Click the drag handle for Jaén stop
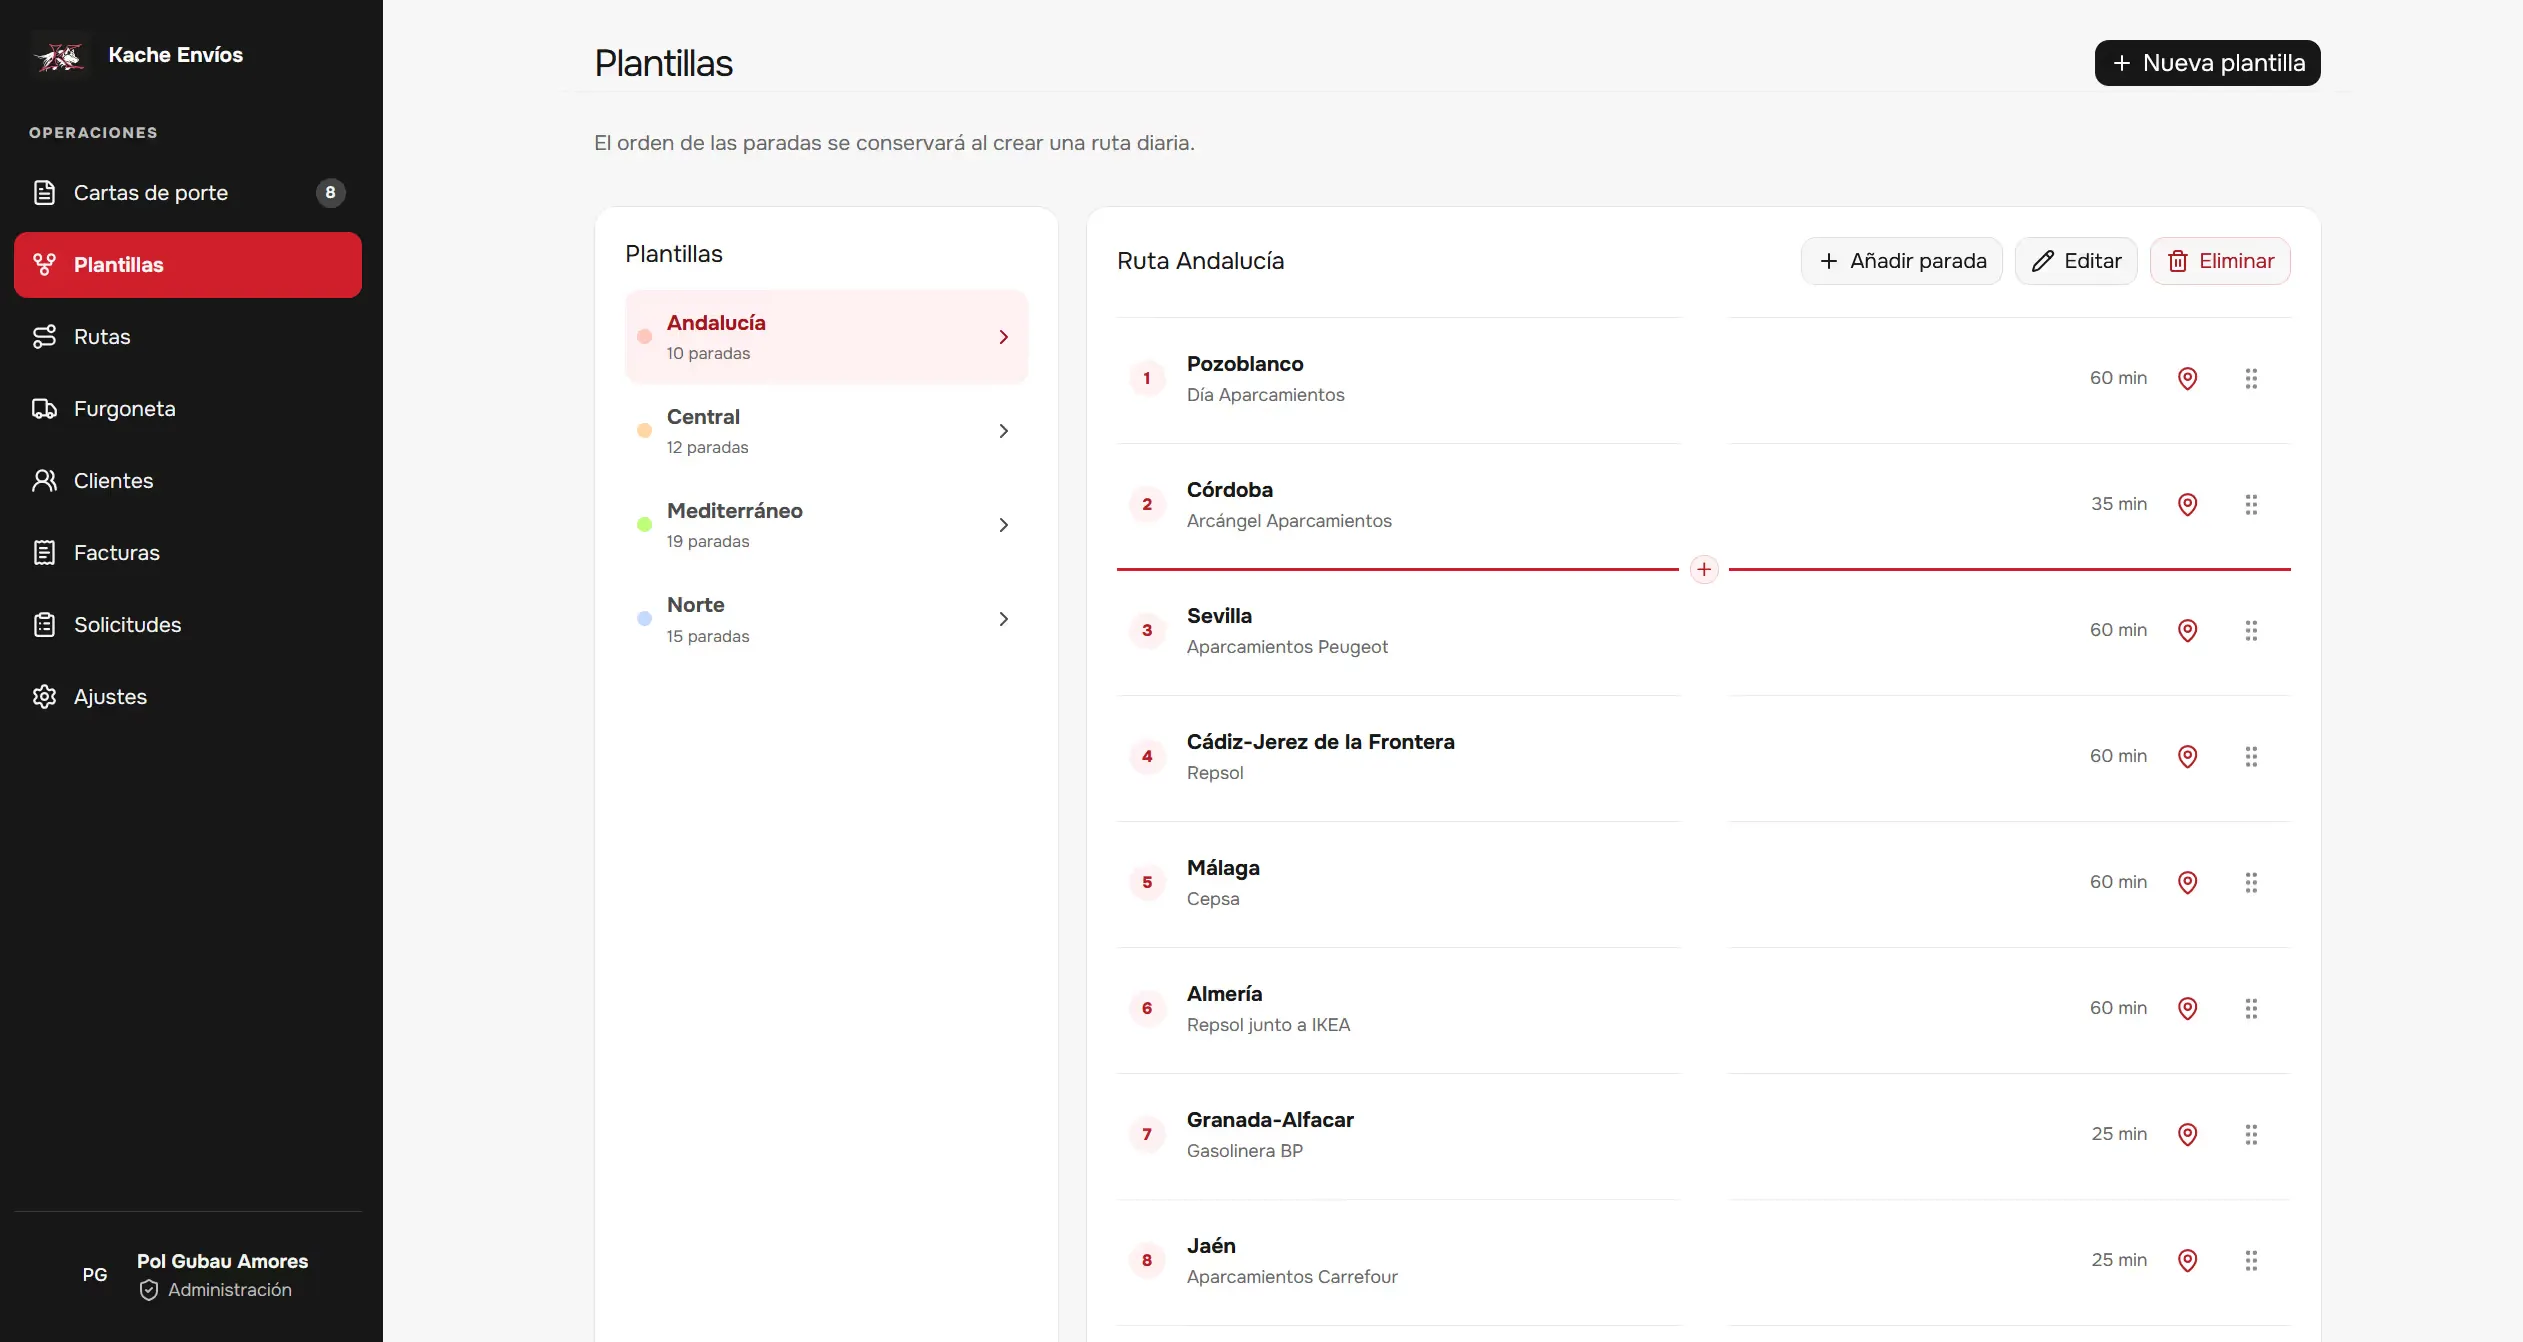 (2251, 1260)
